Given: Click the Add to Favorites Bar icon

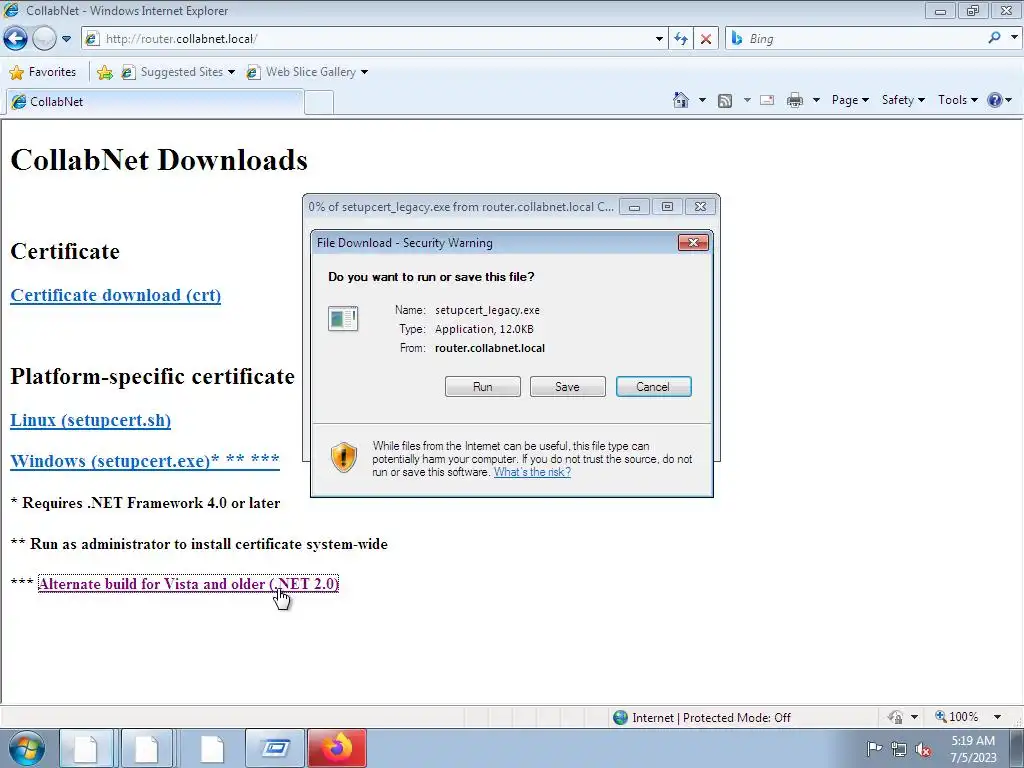Looking at the screenshot, I should [104, 72].
